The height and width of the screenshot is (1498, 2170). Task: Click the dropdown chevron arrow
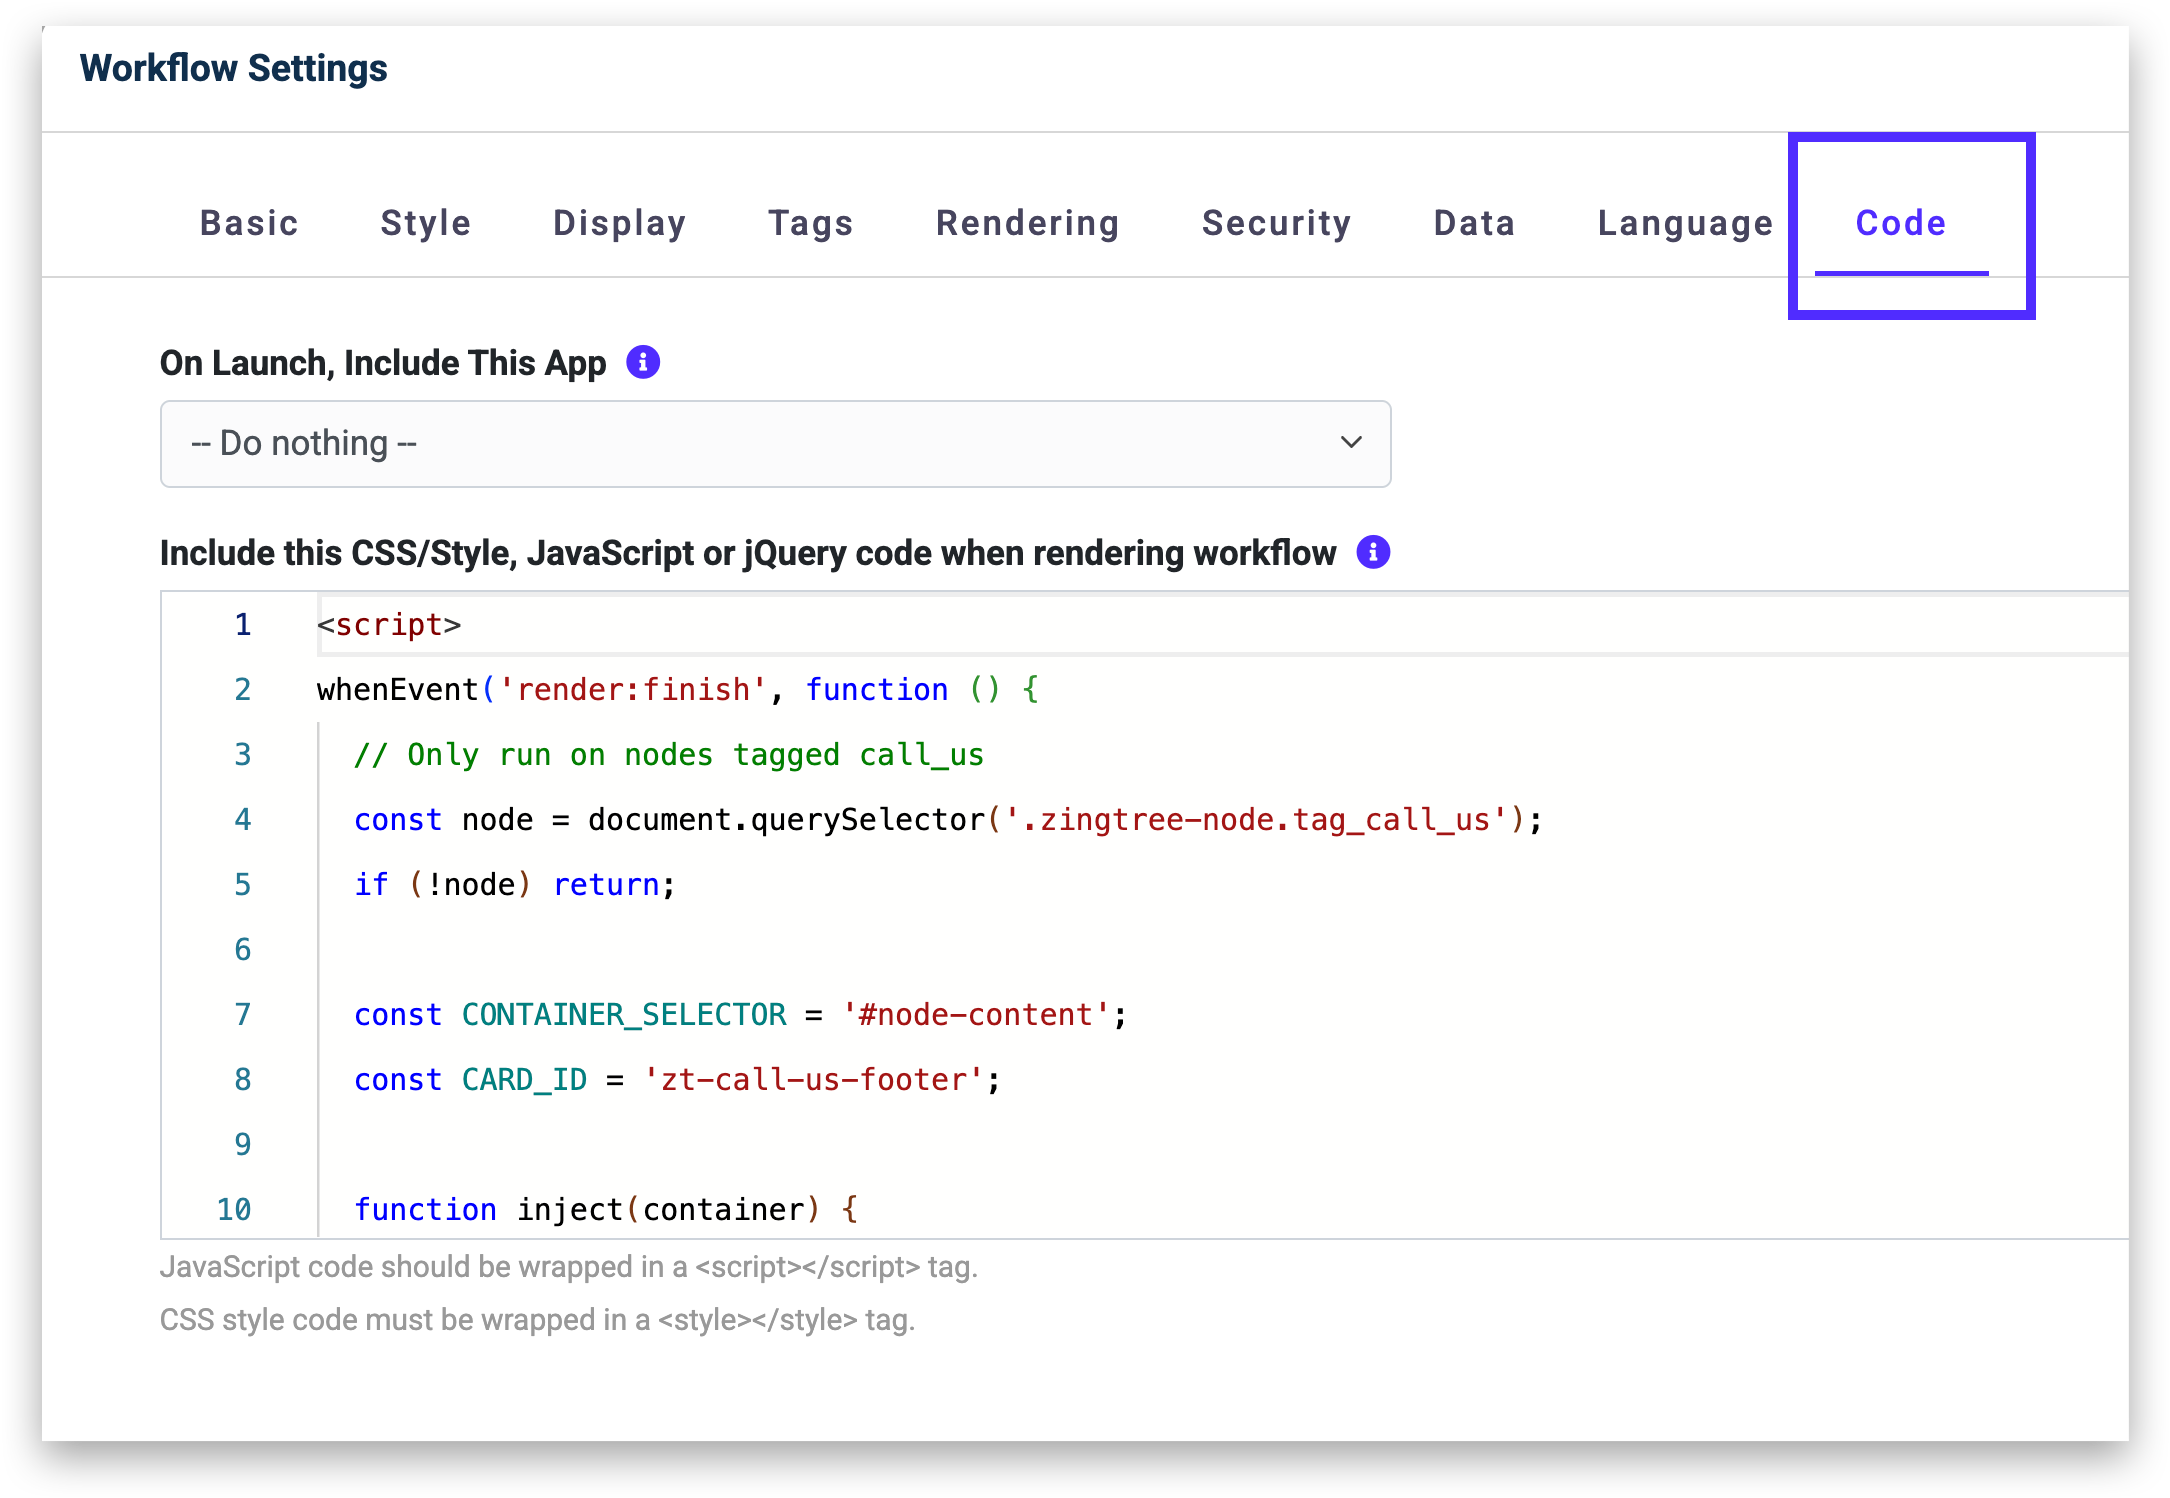pos(1351,443)
